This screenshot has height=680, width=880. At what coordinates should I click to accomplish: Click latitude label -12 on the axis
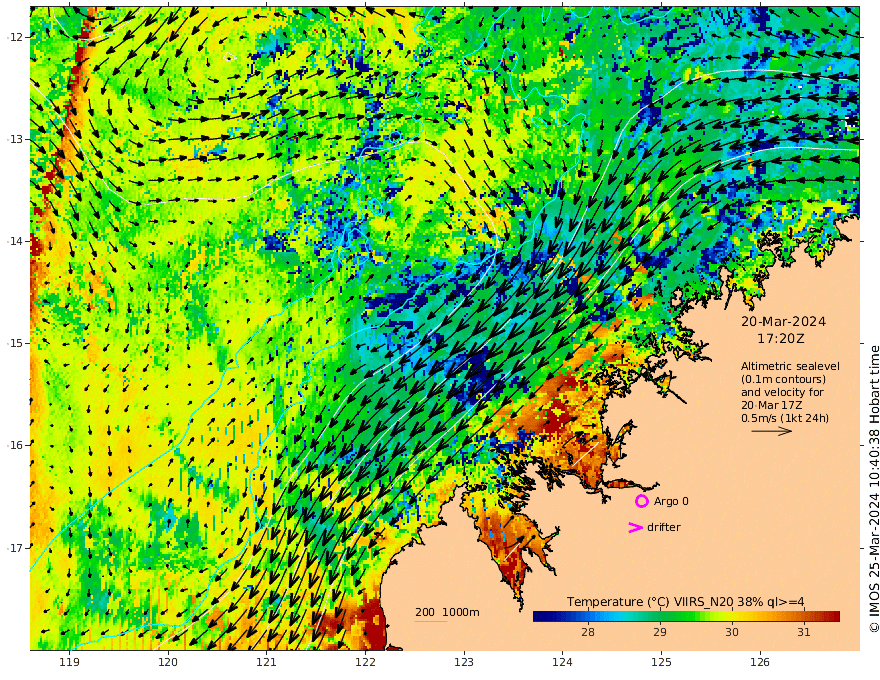click(15, 37)
